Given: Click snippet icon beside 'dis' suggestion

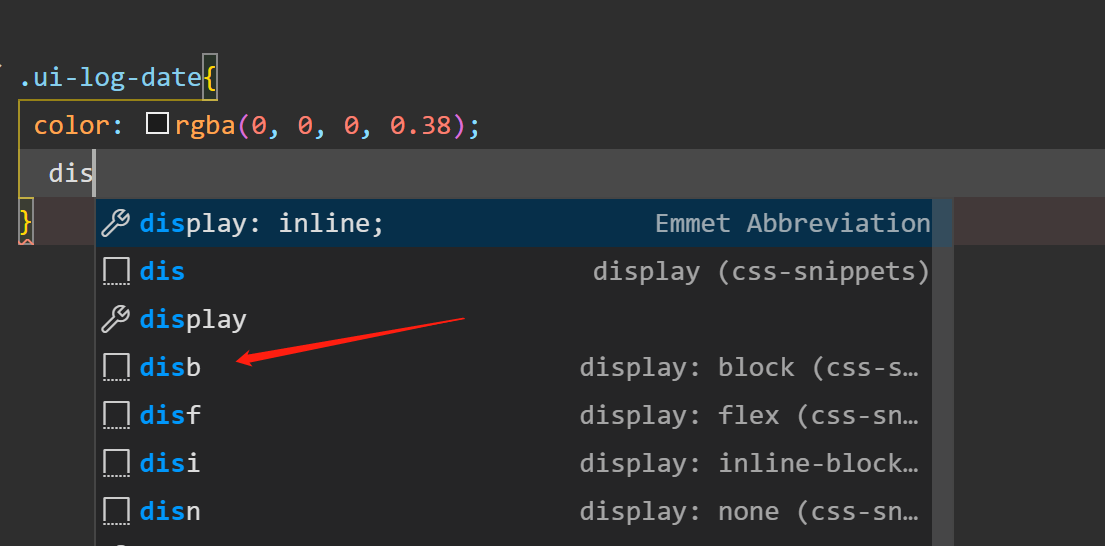Looking at the screenshot, I should point(116,271).
